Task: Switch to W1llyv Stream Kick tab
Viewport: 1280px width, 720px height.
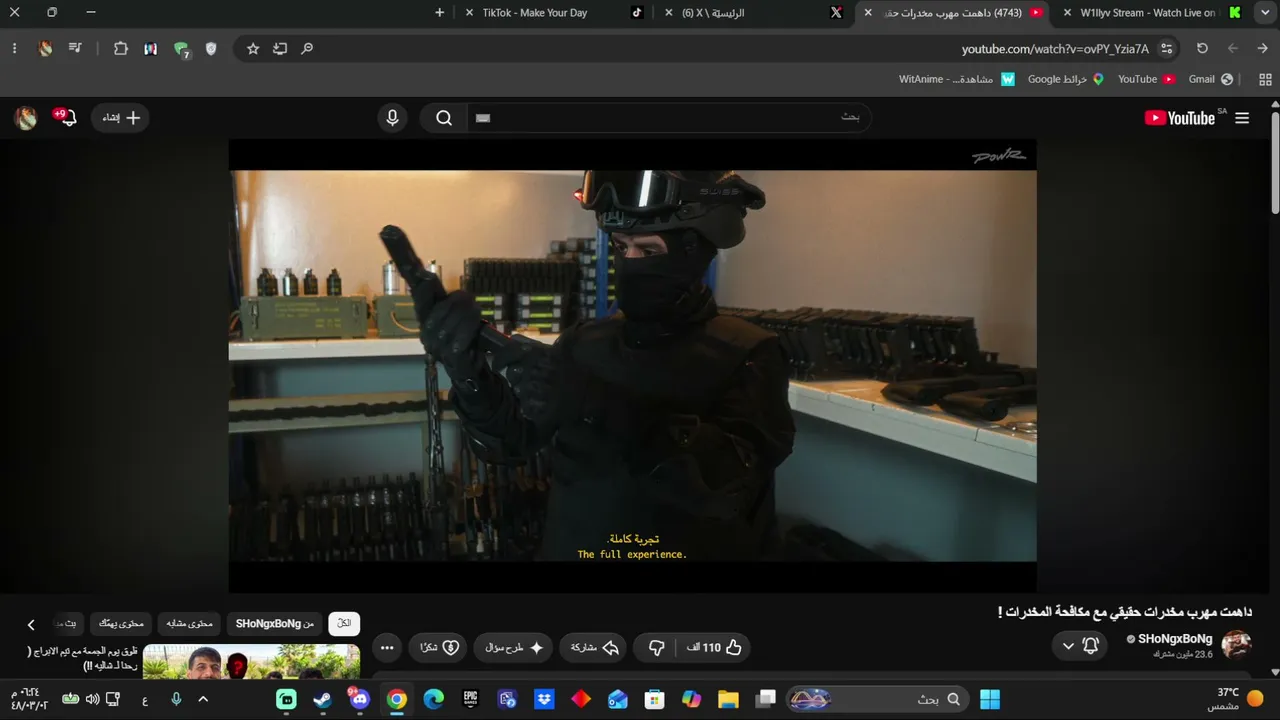Action: click(x=1152, y=13)
